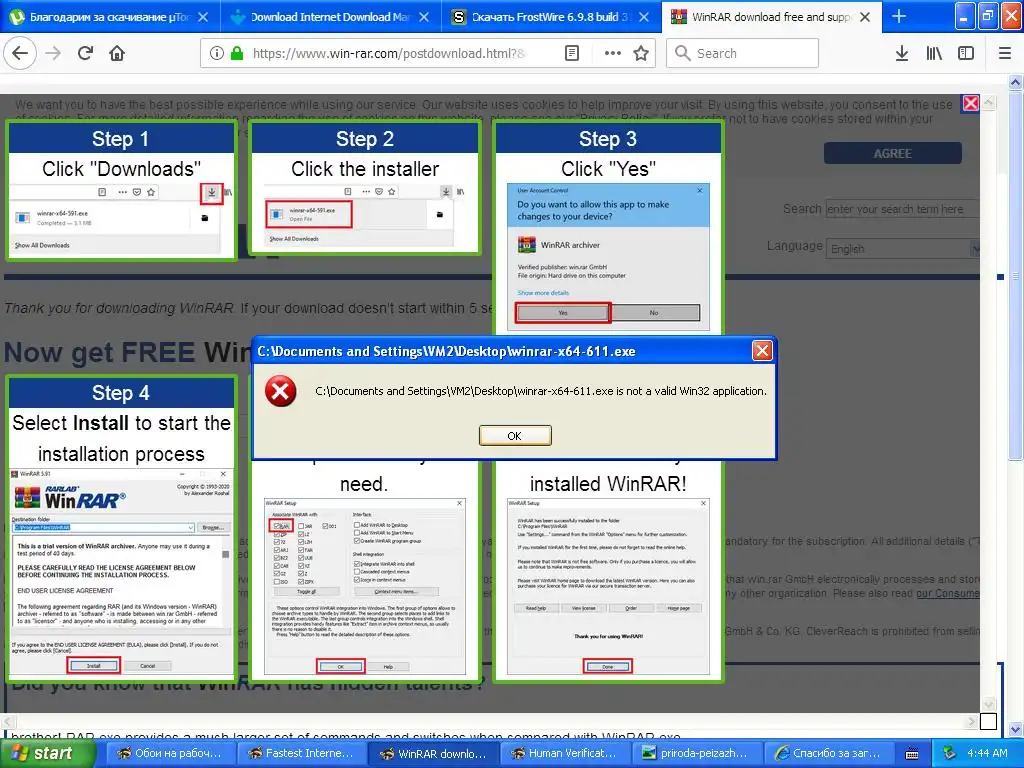Close the µTorrent tab

[203, 17]
